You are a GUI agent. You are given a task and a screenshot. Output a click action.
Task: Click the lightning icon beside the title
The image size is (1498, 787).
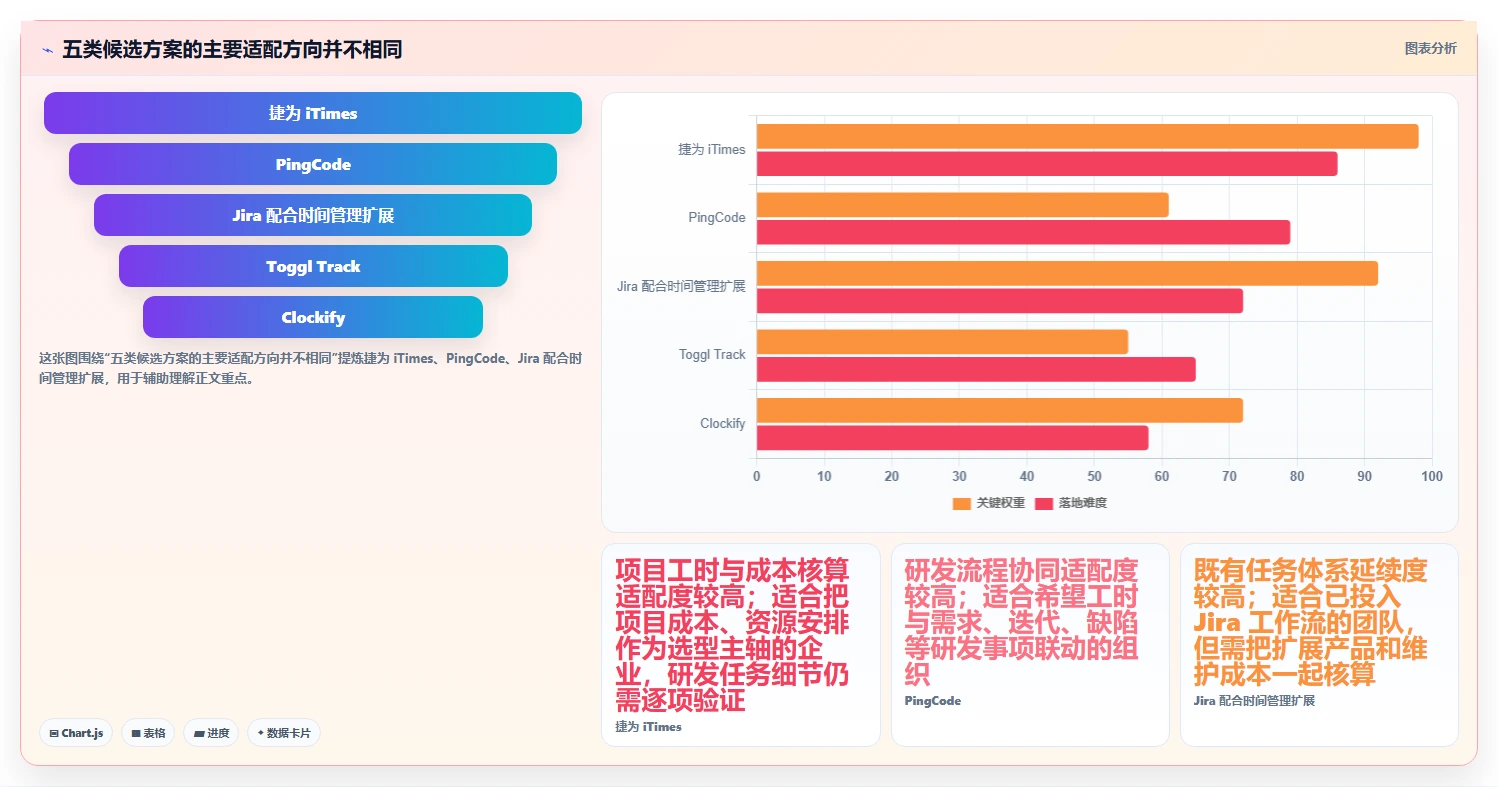pyautogui.click(x=47, y=49)
